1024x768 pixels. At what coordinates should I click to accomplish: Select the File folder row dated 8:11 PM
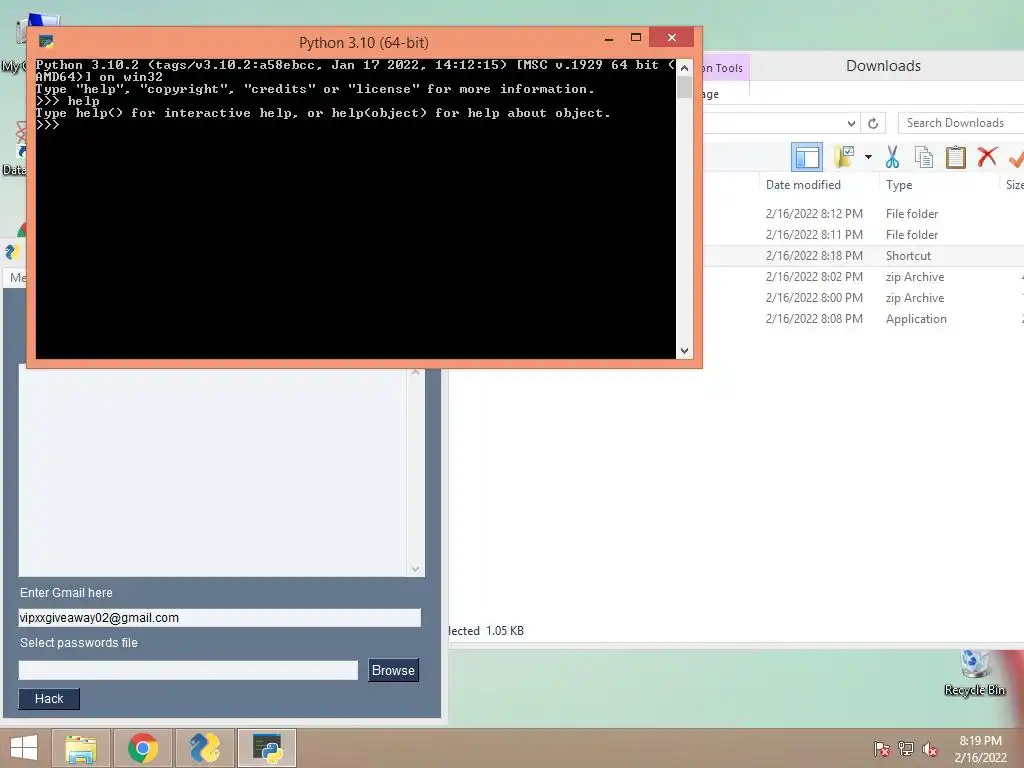[863, 234]
